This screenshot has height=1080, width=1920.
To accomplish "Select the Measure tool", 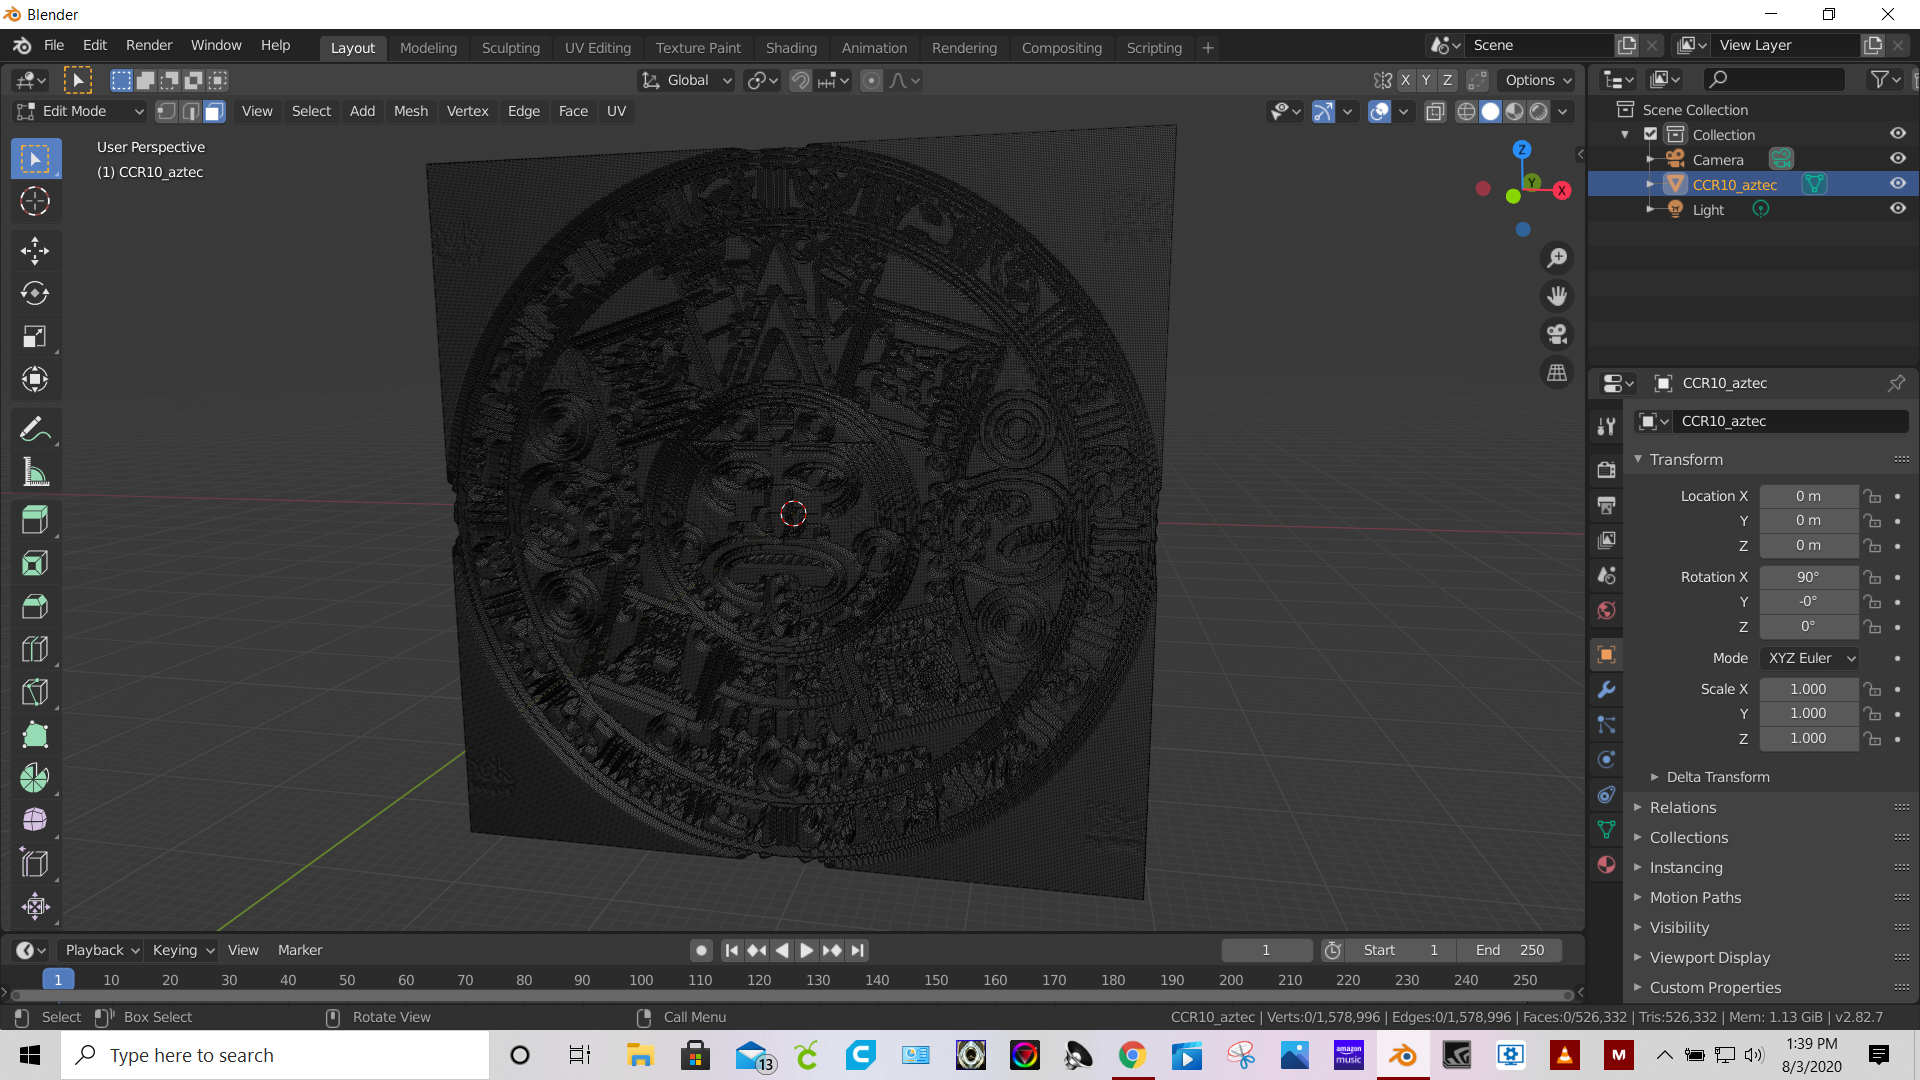I will click(x=35, y=473).
